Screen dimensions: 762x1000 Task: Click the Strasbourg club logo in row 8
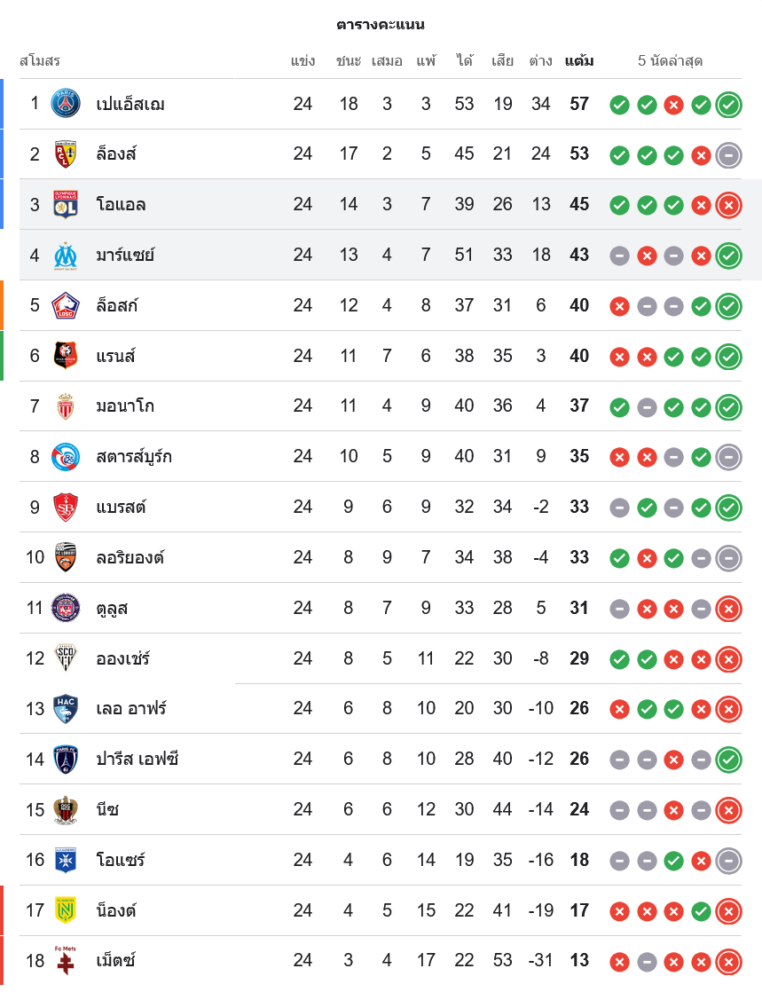(x=66, y=457)
